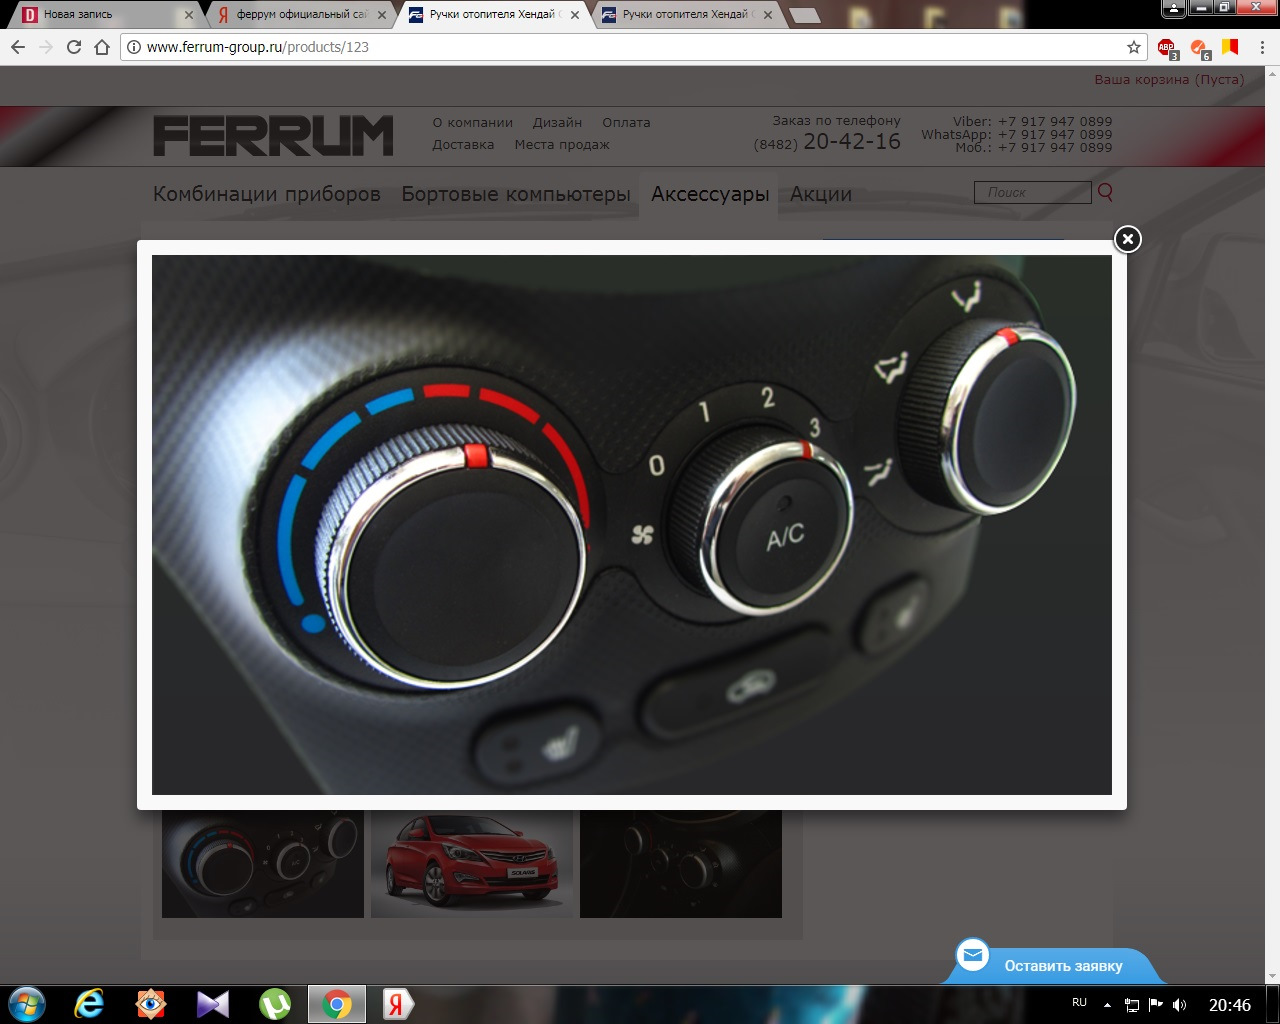
Task: Click the phone number 20-42-16
Action: coord(852,142)
